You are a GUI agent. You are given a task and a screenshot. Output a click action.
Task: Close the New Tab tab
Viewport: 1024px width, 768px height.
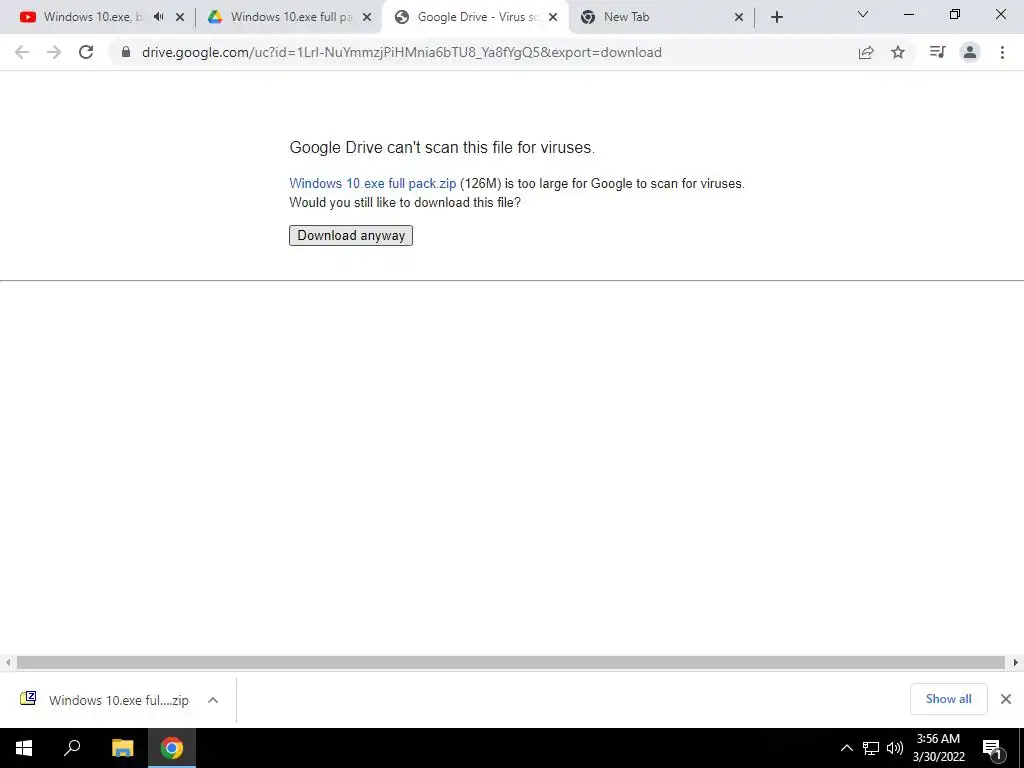[739, 17]
